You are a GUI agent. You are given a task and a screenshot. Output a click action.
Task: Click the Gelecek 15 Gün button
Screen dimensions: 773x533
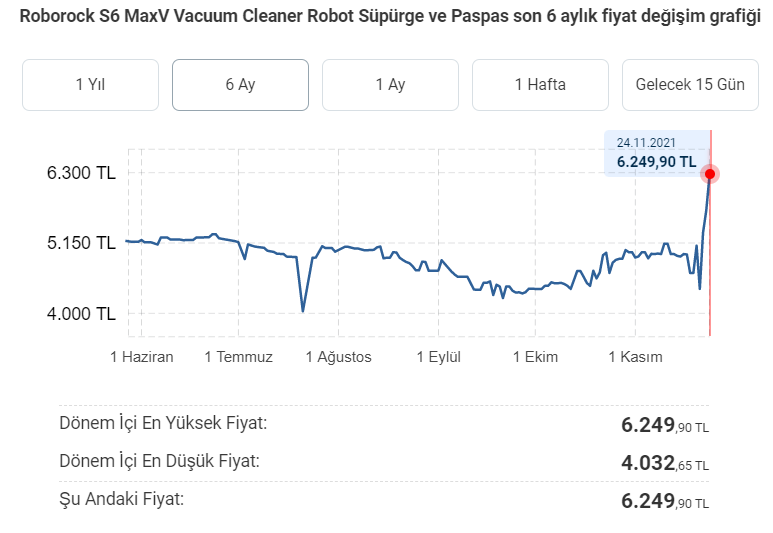[690, 85]
